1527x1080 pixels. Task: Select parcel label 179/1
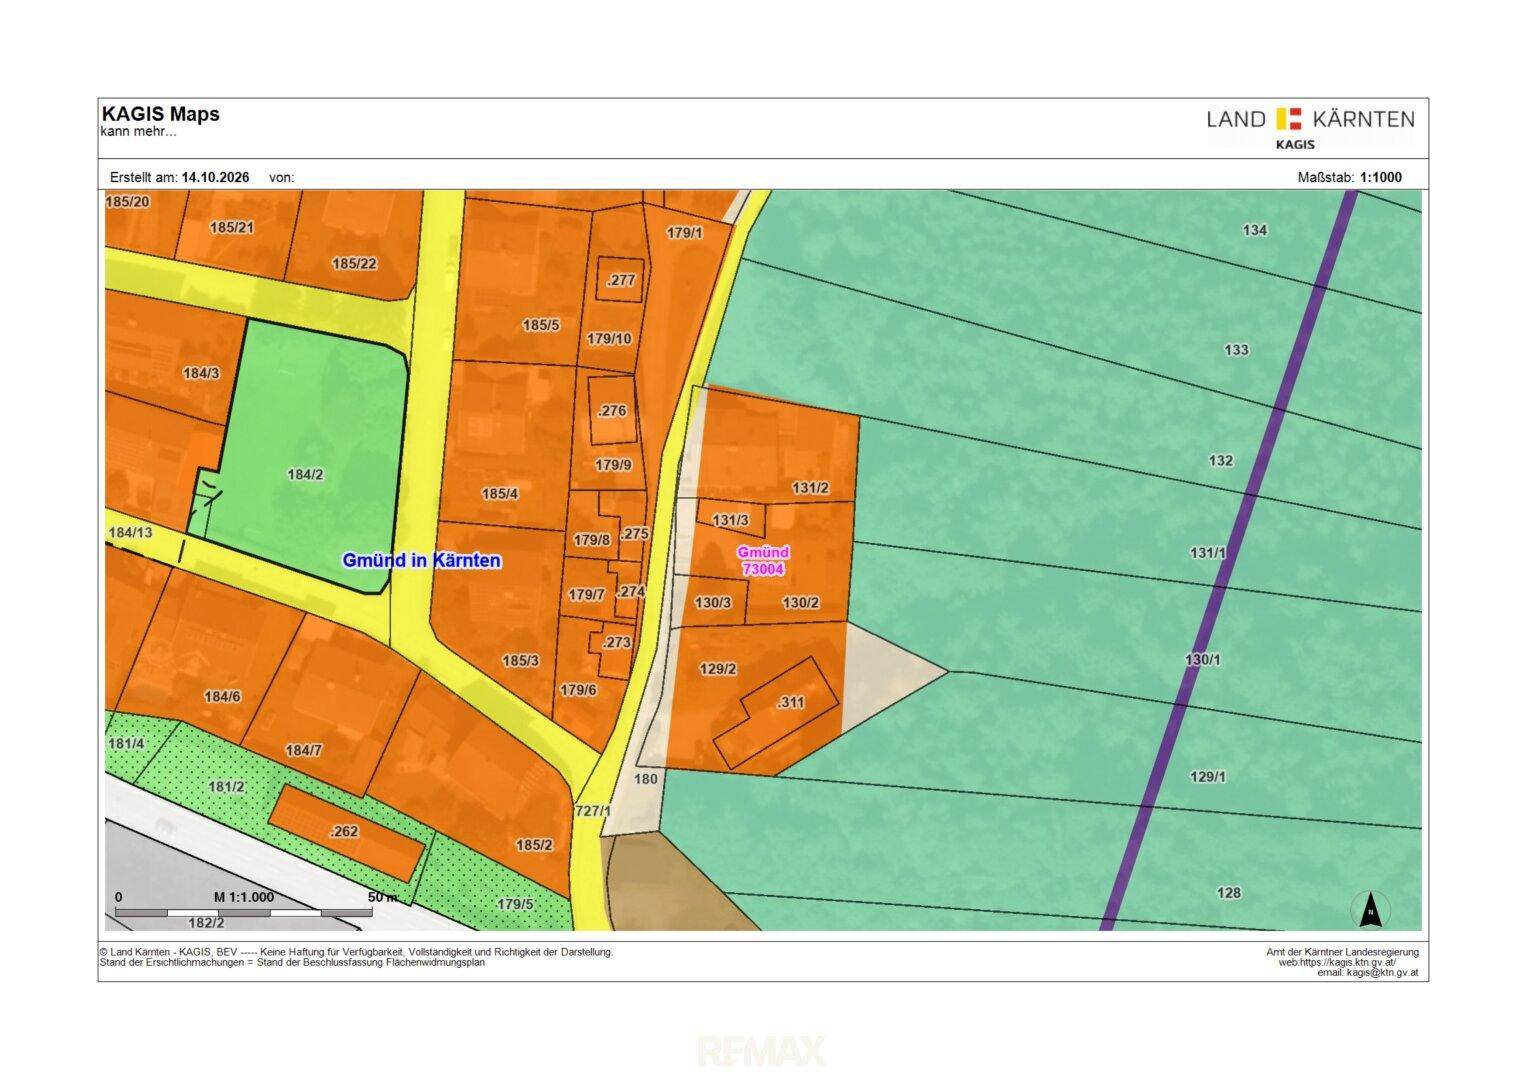(x=685, y=233)
